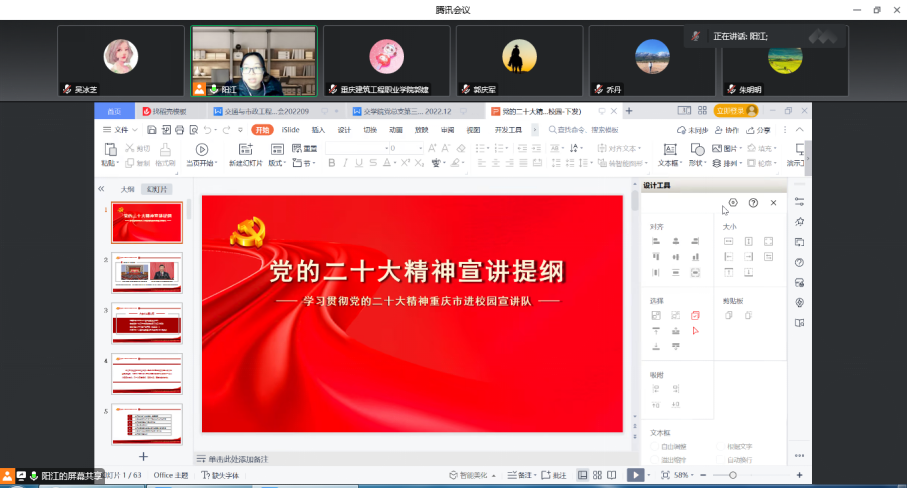Click the red select-by-type icon under 选择

tap(695, 316)
